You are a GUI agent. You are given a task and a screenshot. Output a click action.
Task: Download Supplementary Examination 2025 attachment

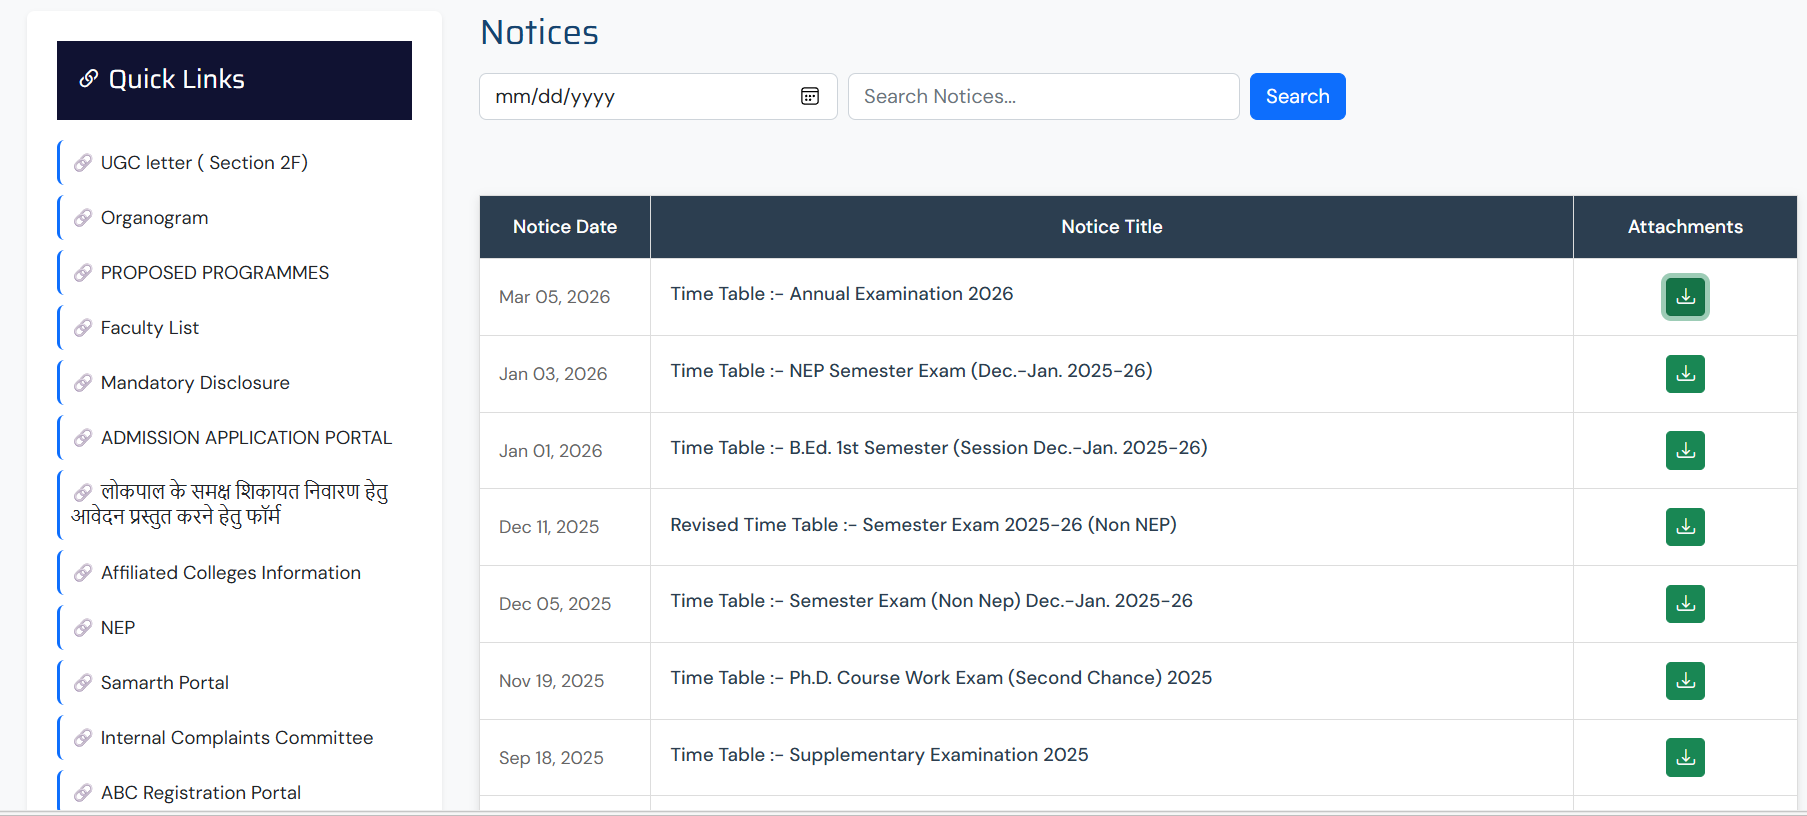1685,758
